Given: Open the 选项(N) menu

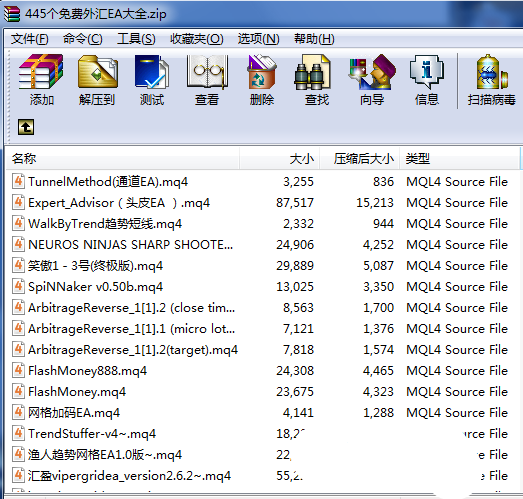Looking at the screenshot, I should (x=258, y=39).
